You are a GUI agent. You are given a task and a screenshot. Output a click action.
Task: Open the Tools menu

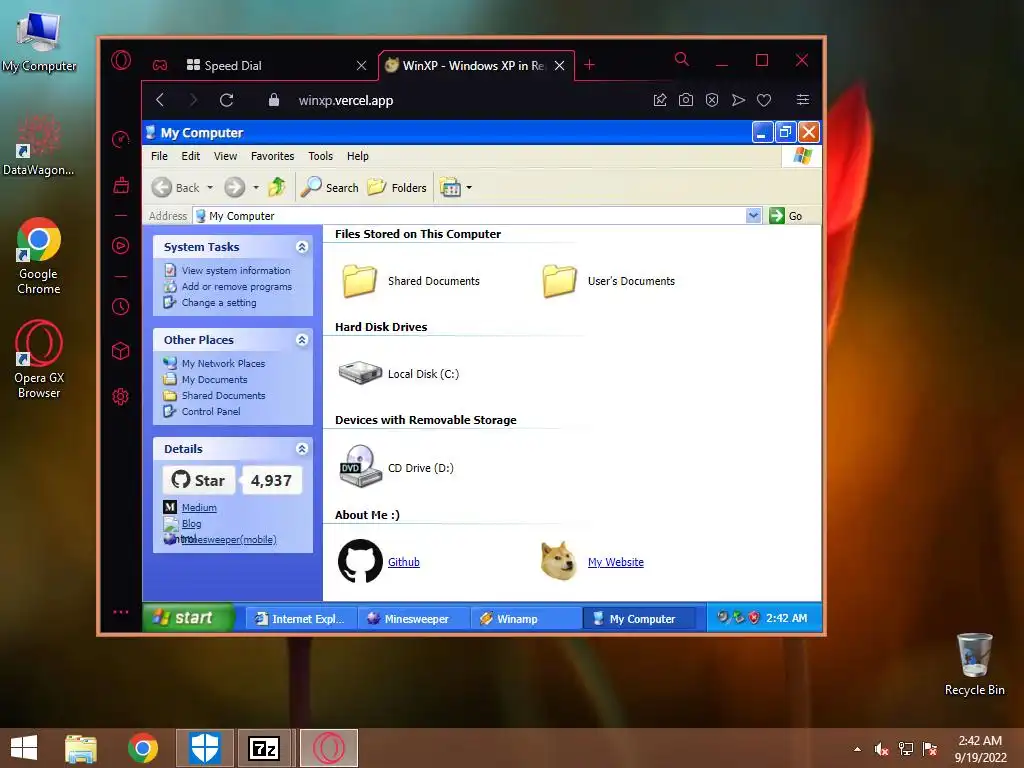tap(321, 156)
